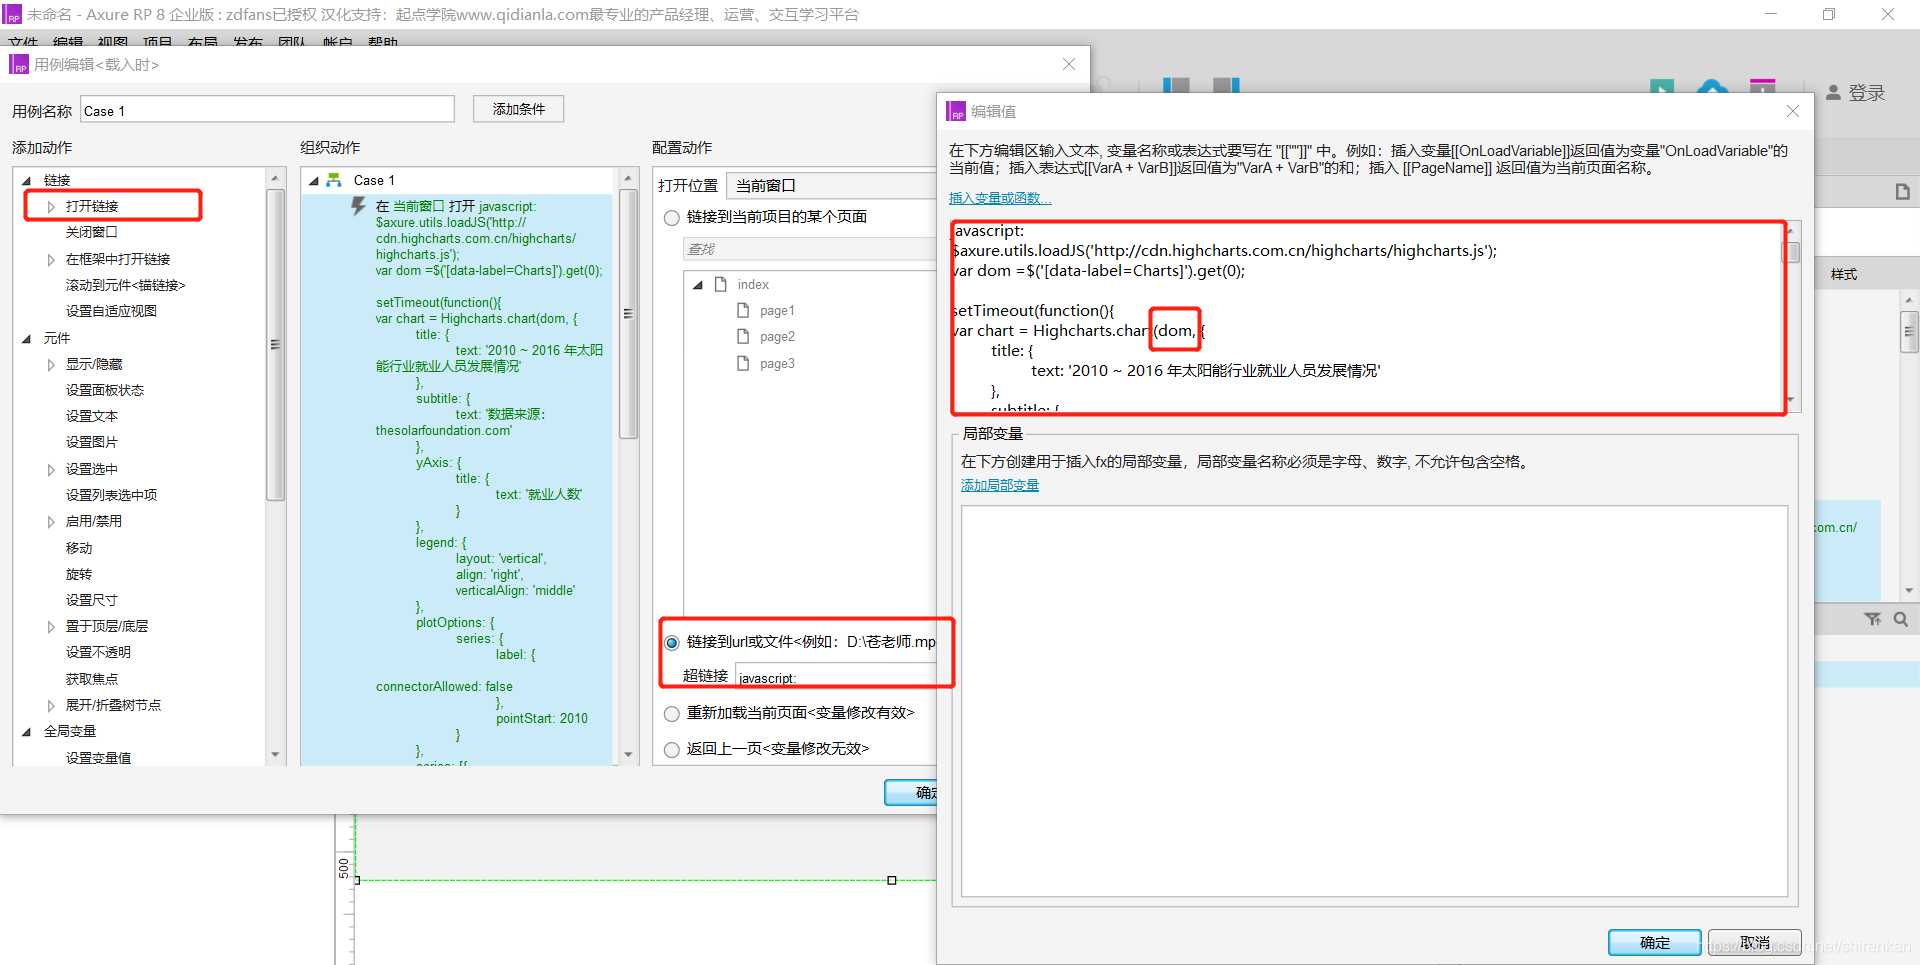Click the Case 1 case icon in organize actions
The width and height of the screenshot is (1920, 965).
click(334, 180)
